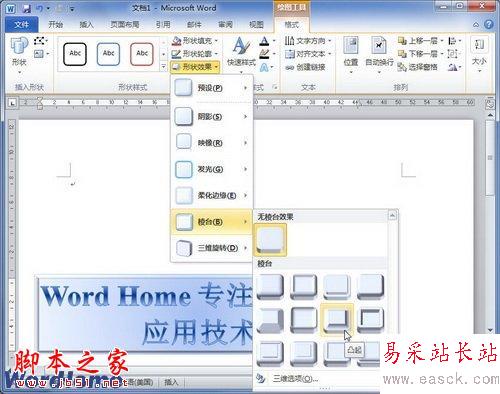Expand the 形状效果 dropdown button
Viewport: 500px width, 394px height.
[x=195, y=67]
